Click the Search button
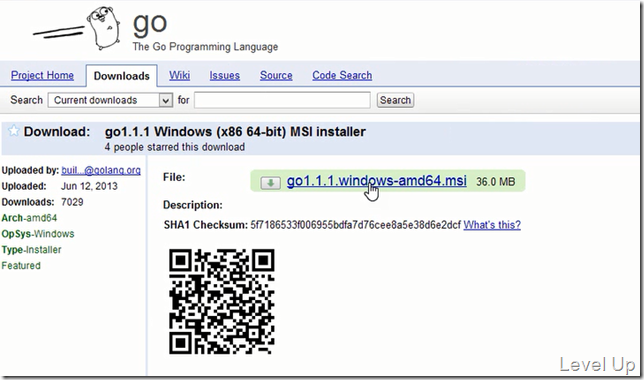 coord(395,100)
